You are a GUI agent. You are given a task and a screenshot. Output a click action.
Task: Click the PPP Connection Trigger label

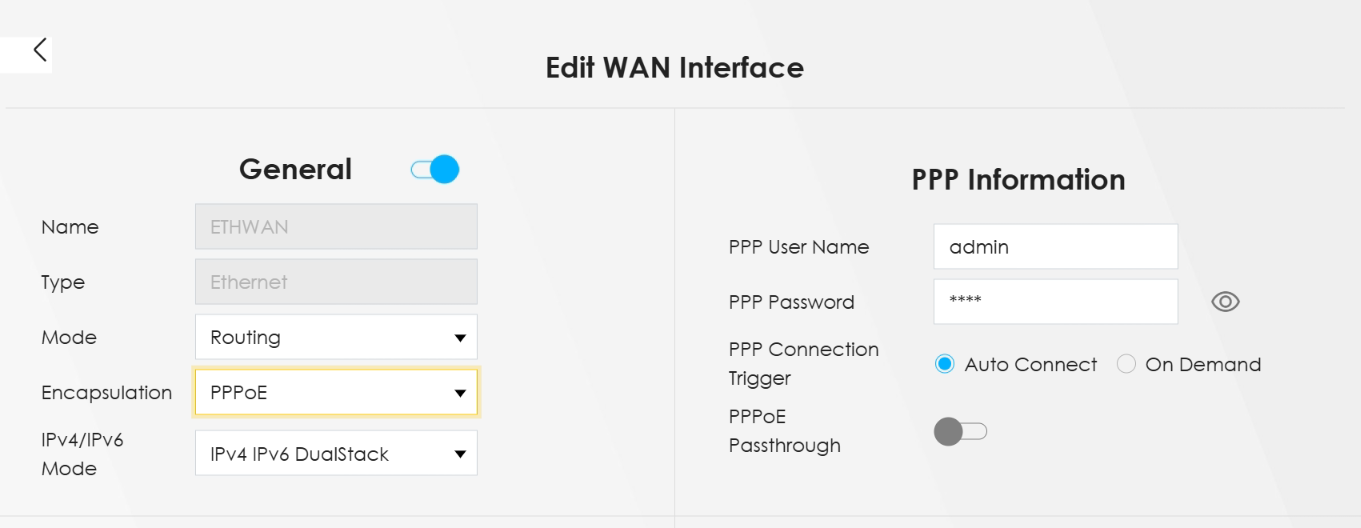pyautogui.click(x=803, y=364)
